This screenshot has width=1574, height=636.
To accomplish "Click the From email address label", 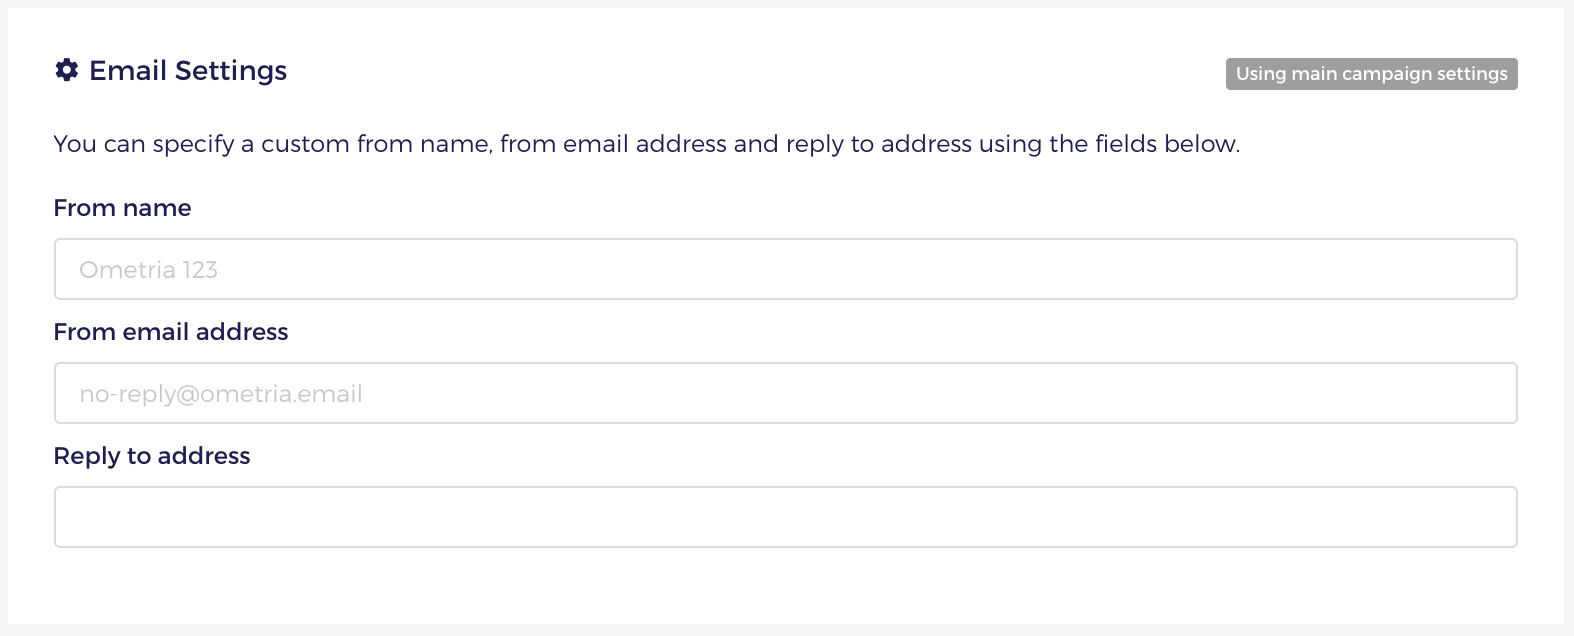I will (x=171, y=332).
